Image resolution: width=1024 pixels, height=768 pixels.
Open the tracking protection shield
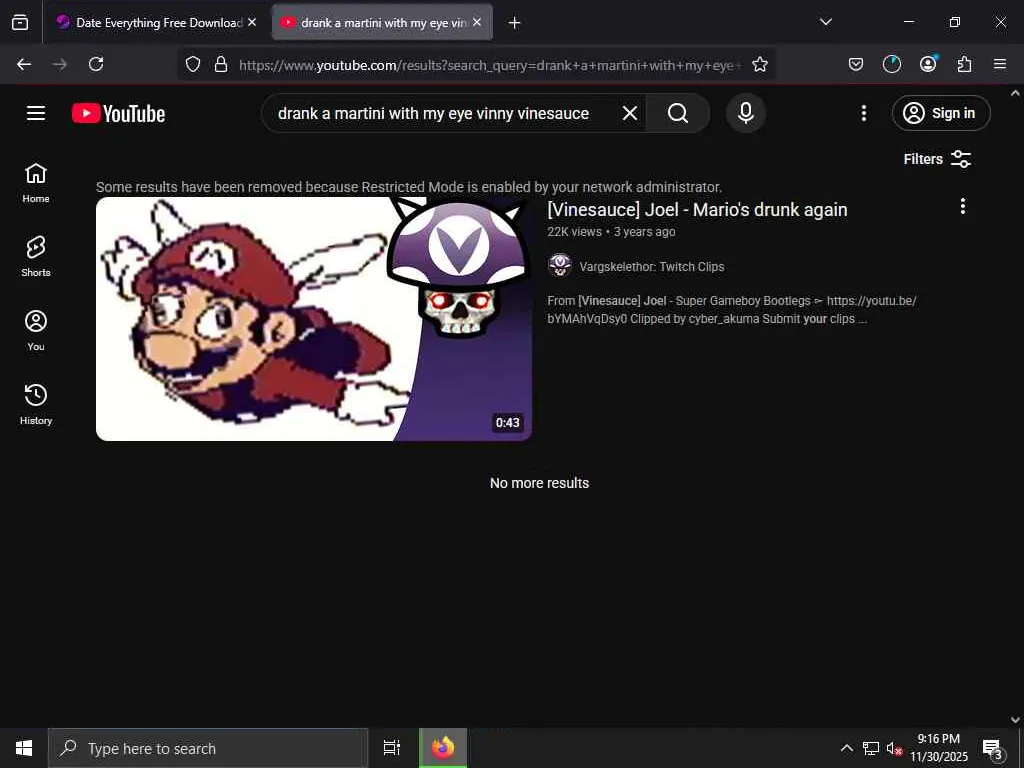[x=193, y=64]
